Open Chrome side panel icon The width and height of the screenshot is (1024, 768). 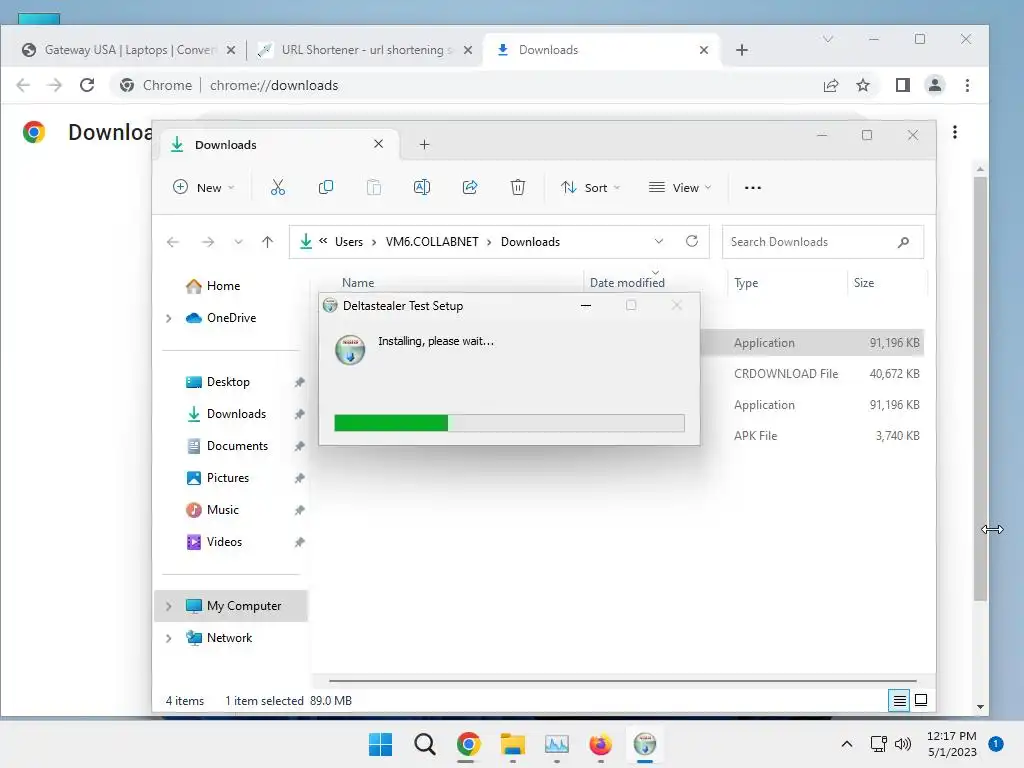(903, 85)
